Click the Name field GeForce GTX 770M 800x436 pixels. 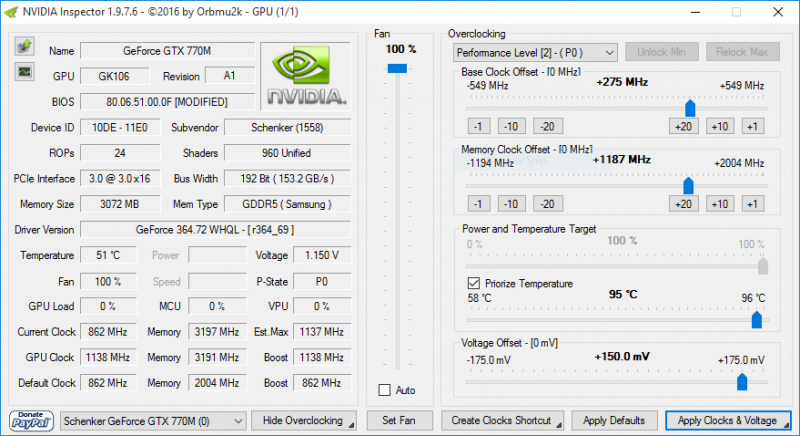(x=167, y=51)
